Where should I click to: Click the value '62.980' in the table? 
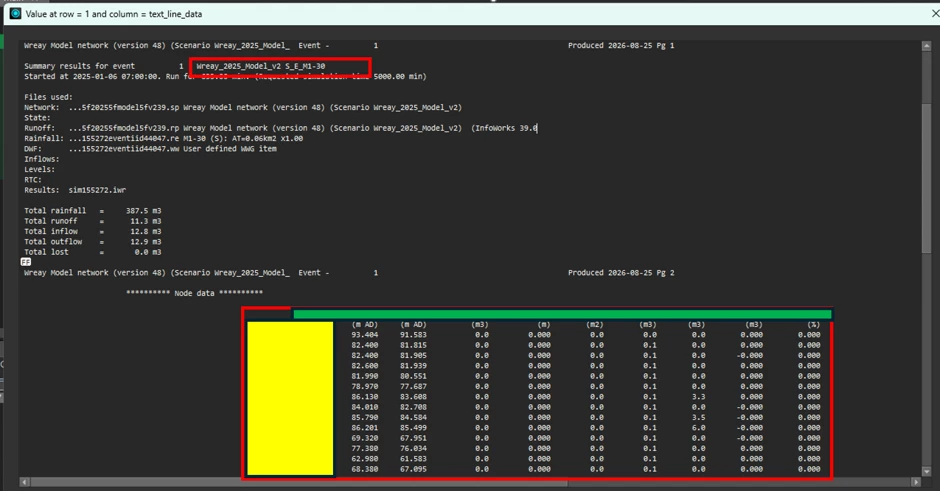point(364,459)
